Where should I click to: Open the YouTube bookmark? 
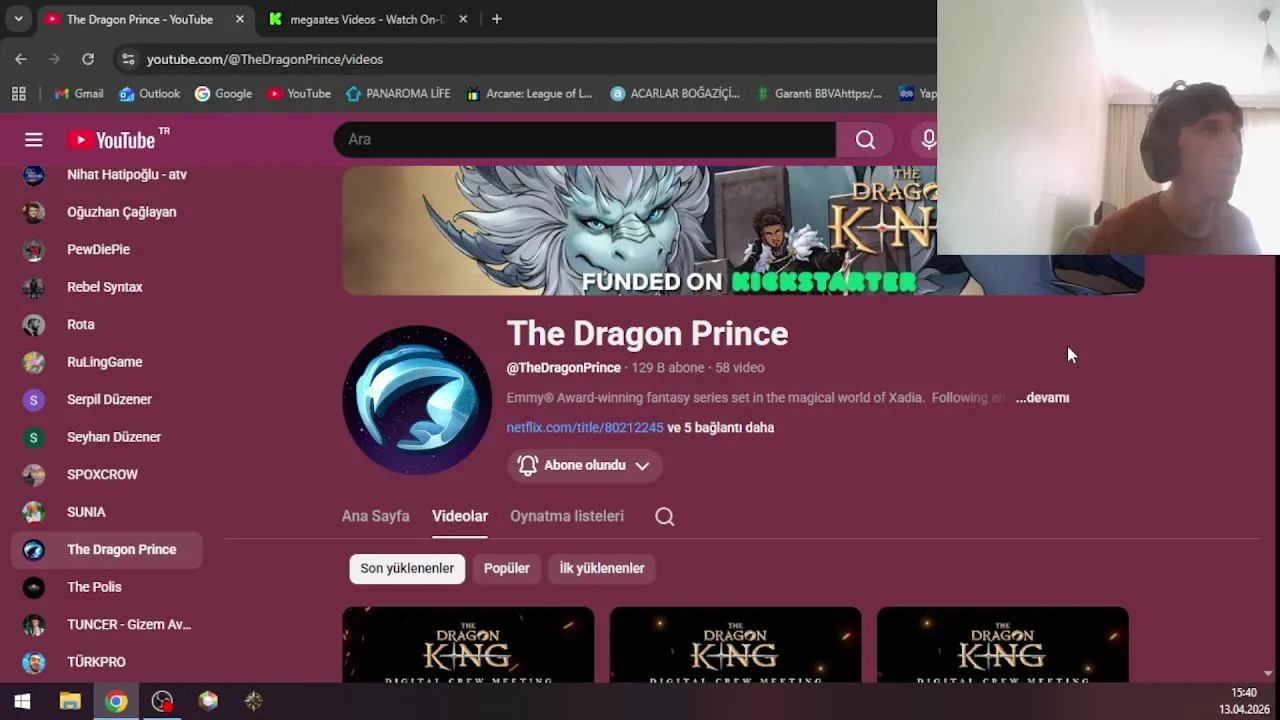tap(299, 93)
